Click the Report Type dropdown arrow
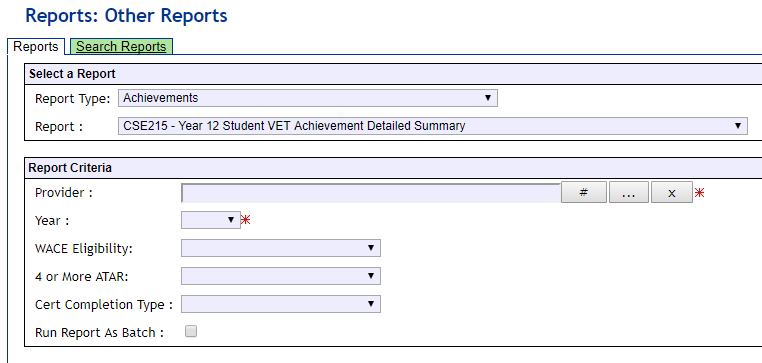 coord(488,98)
